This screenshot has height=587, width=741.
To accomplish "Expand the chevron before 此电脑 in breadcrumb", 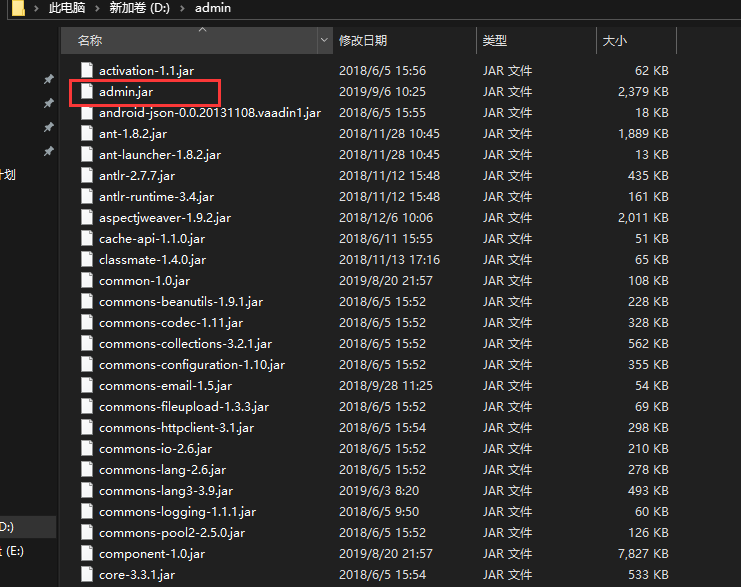I will tap(36, 9).
